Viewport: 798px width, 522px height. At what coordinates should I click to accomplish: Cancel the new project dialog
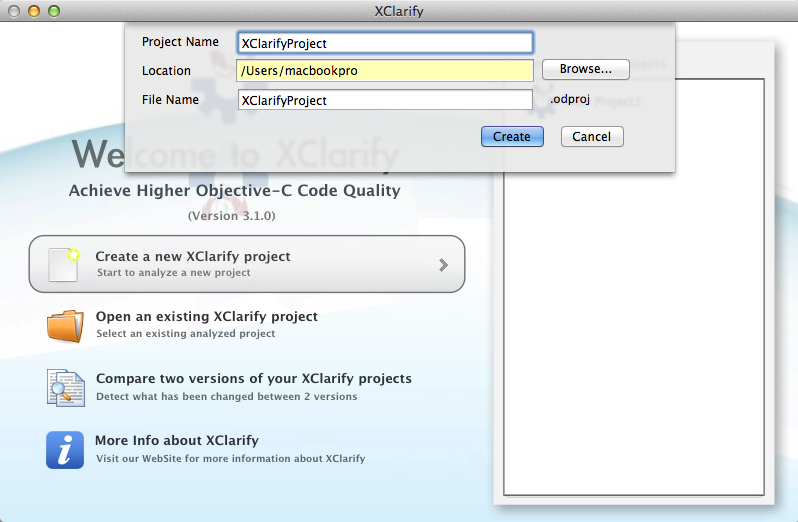click(x=592, y=136)
